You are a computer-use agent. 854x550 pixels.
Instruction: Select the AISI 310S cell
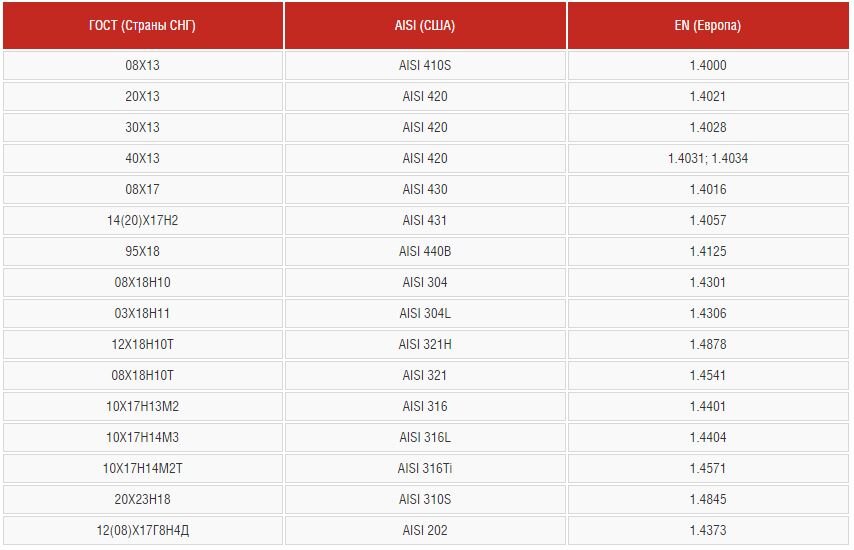click(x=425, y=500)
